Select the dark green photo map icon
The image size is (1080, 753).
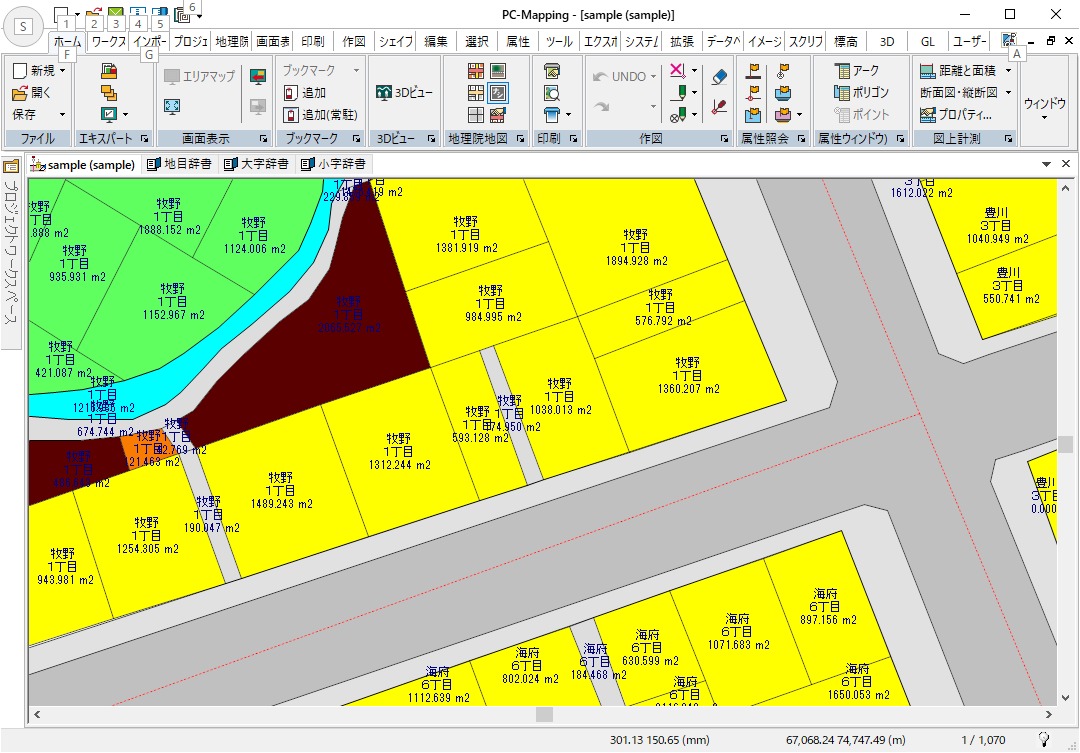497,70
